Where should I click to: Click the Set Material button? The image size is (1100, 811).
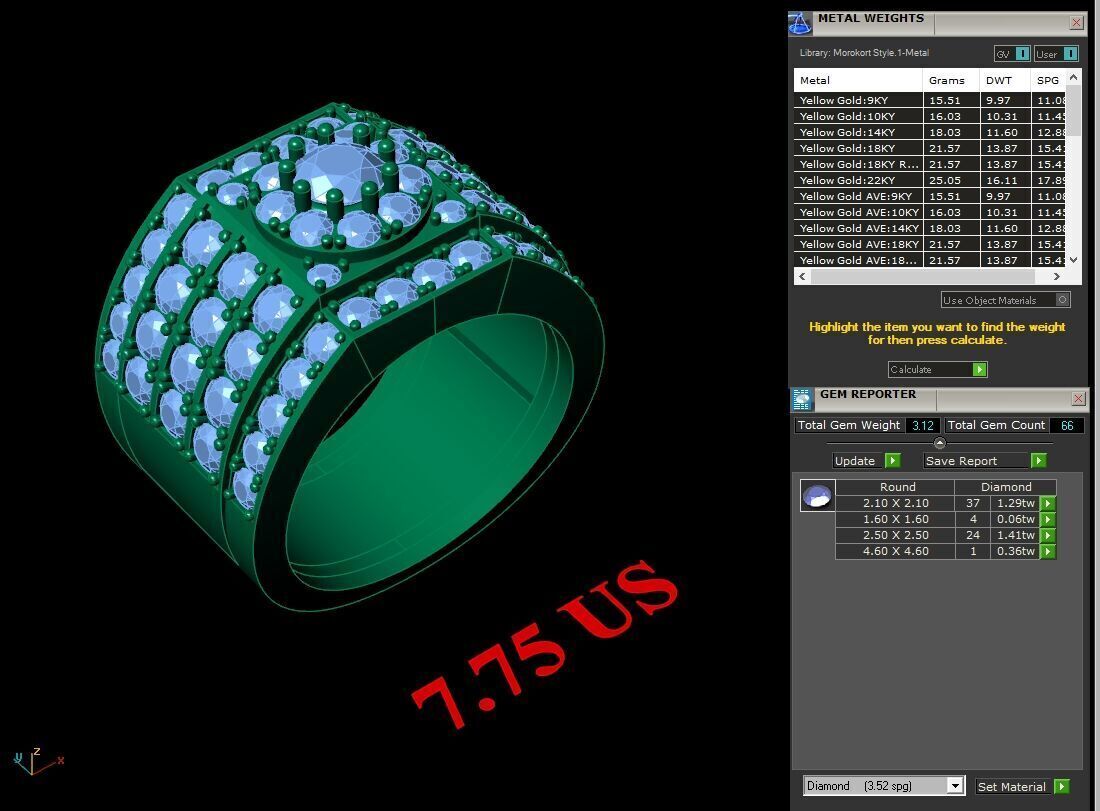[1023, 786]
